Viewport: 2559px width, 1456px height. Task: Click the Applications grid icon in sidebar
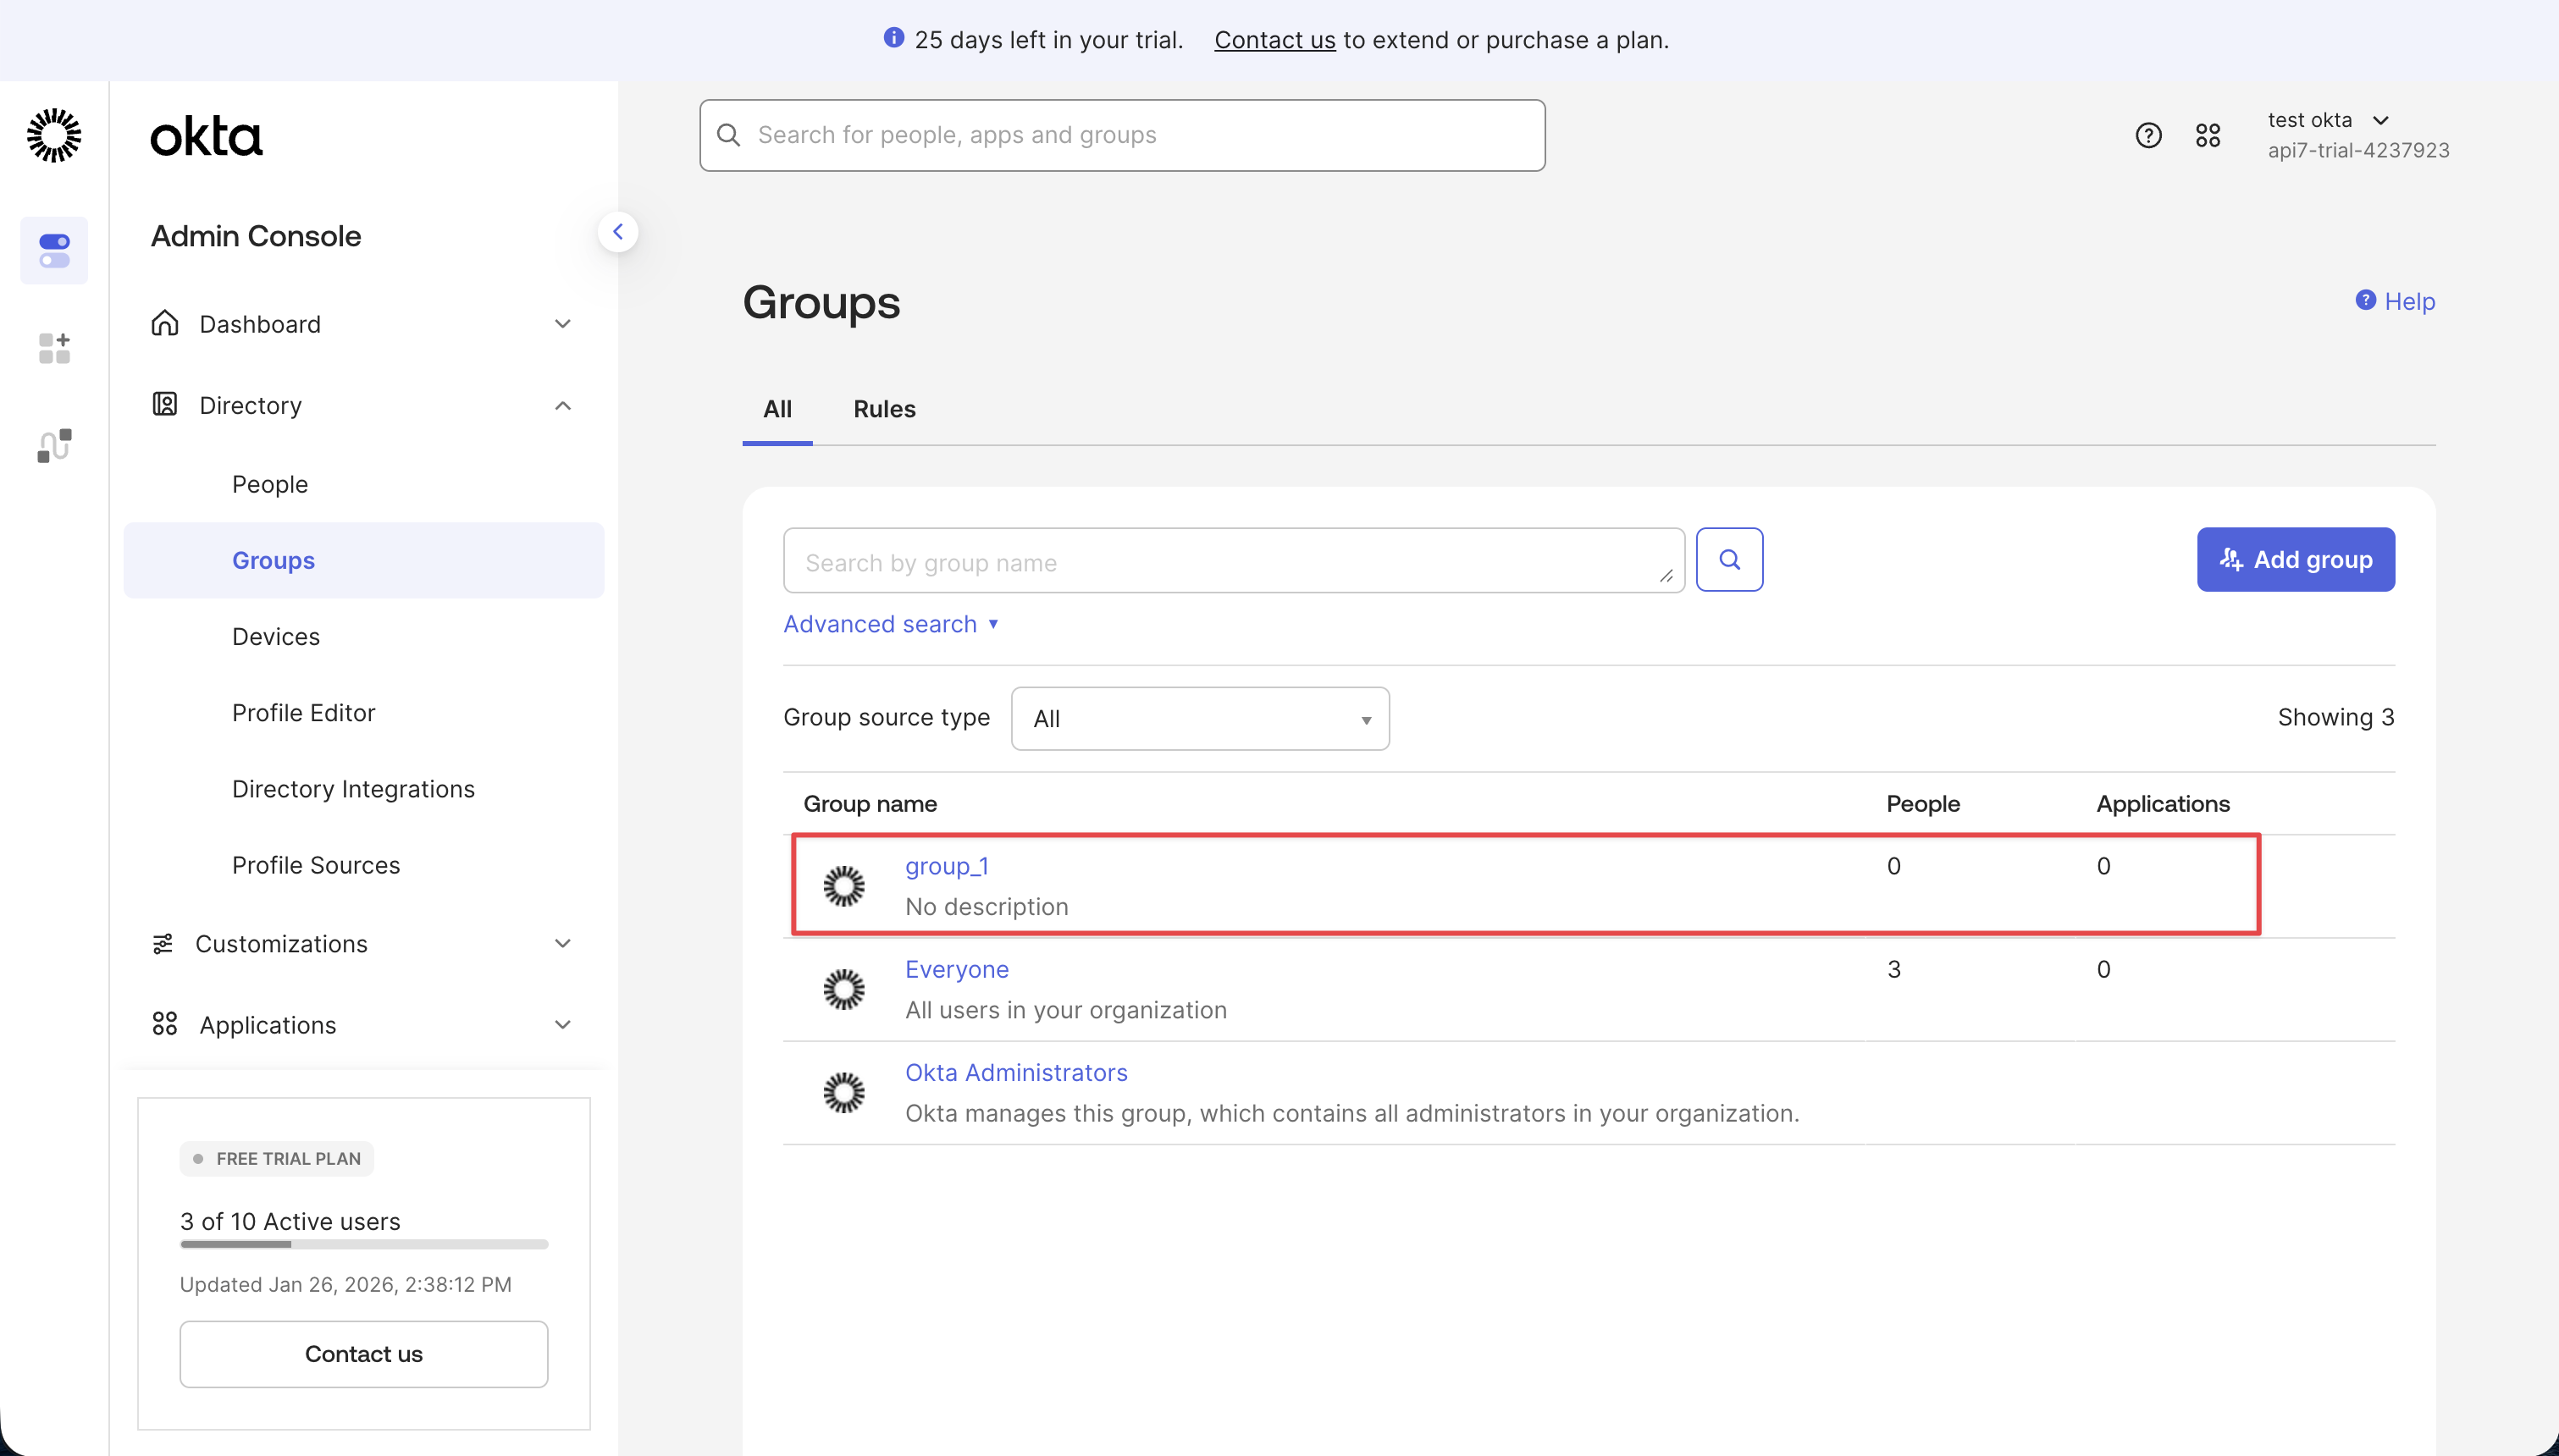coord(165,1024)
